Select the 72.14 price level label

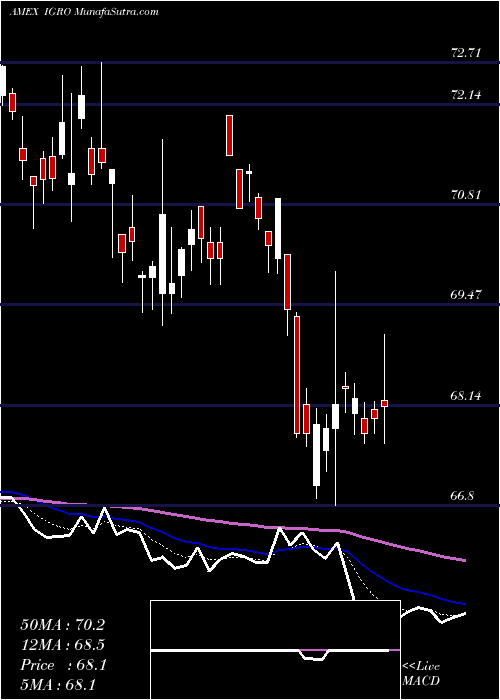466,95
